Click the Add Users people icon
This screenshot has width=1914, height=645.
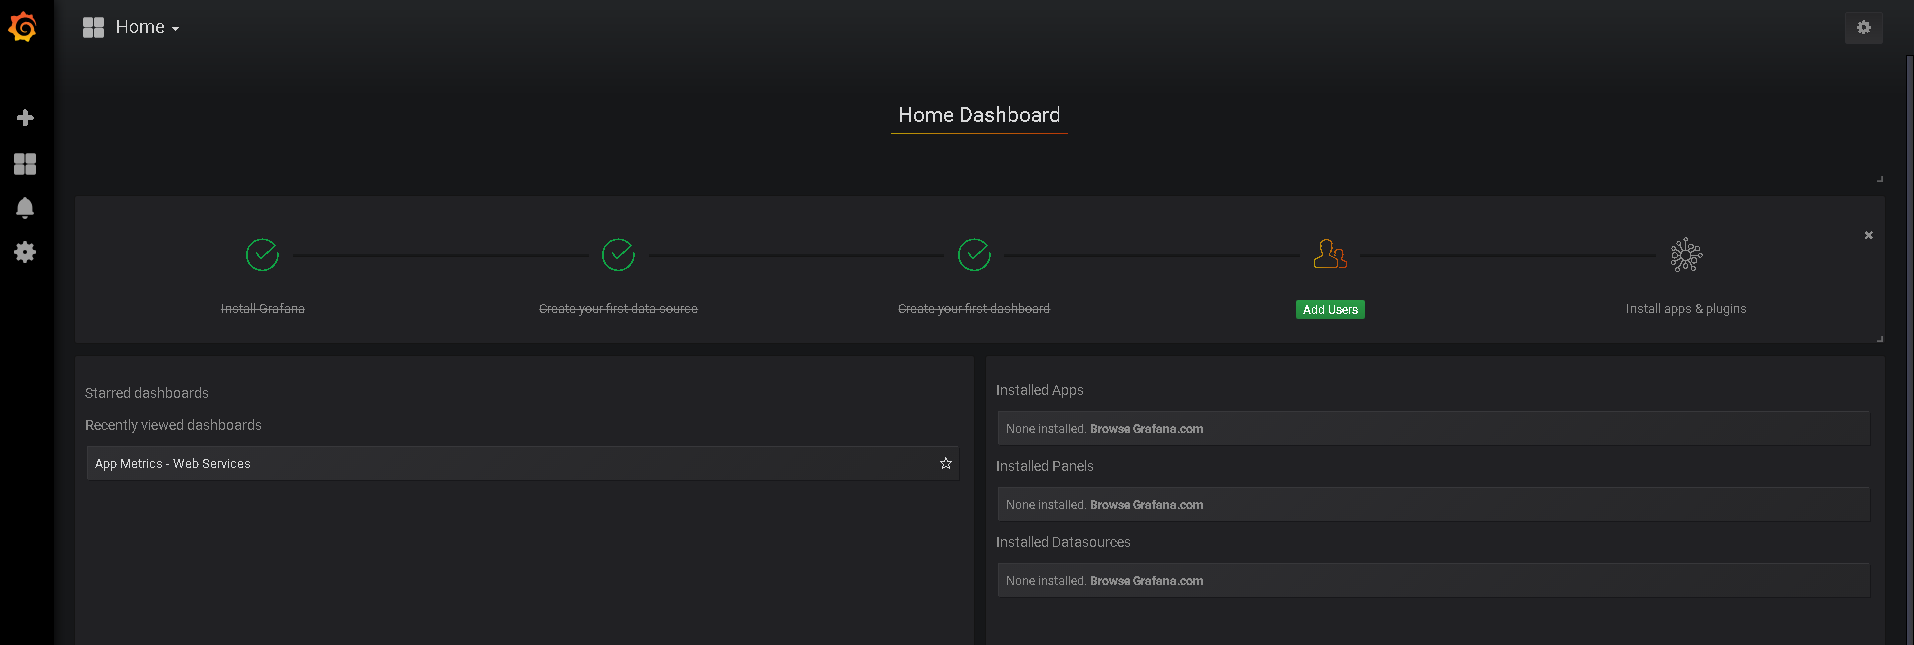(1330, 255)
